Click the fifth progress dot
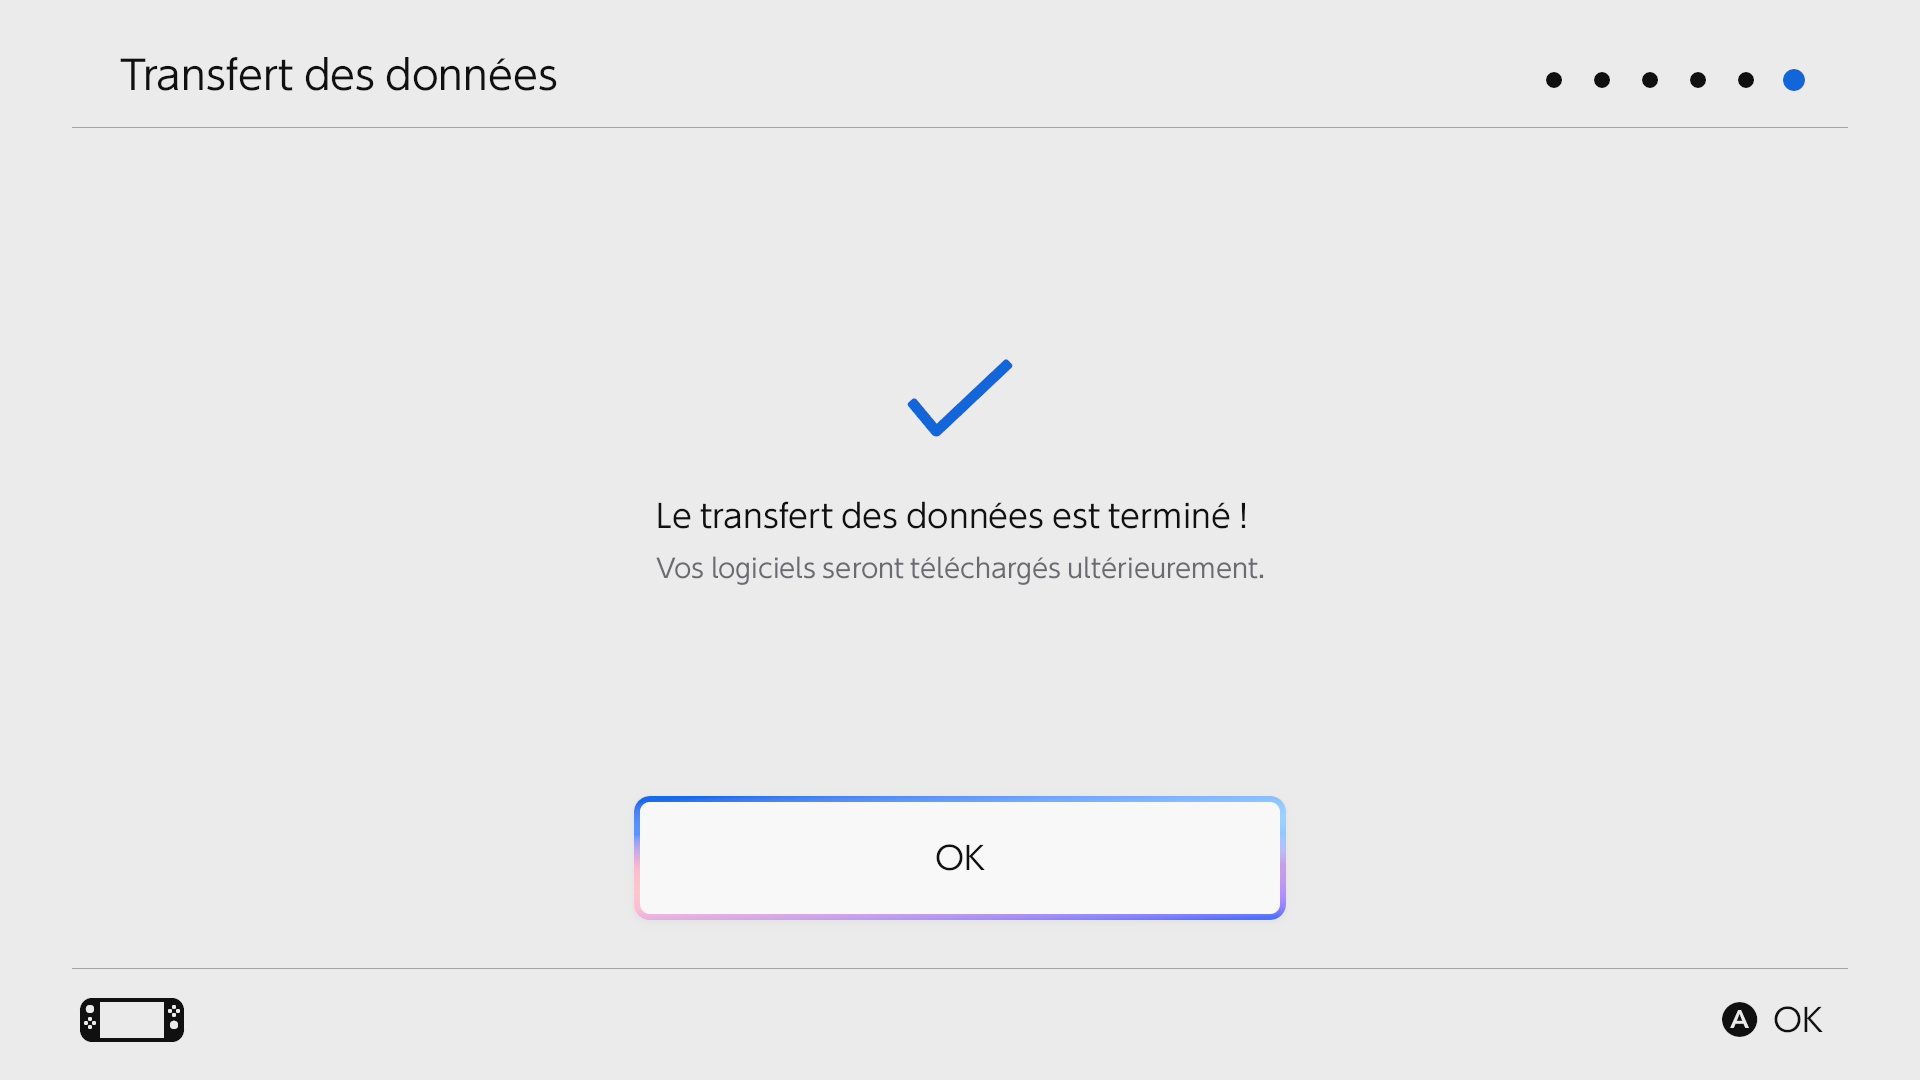This screenshot has height=1080, width=1920. [1746, 80]
